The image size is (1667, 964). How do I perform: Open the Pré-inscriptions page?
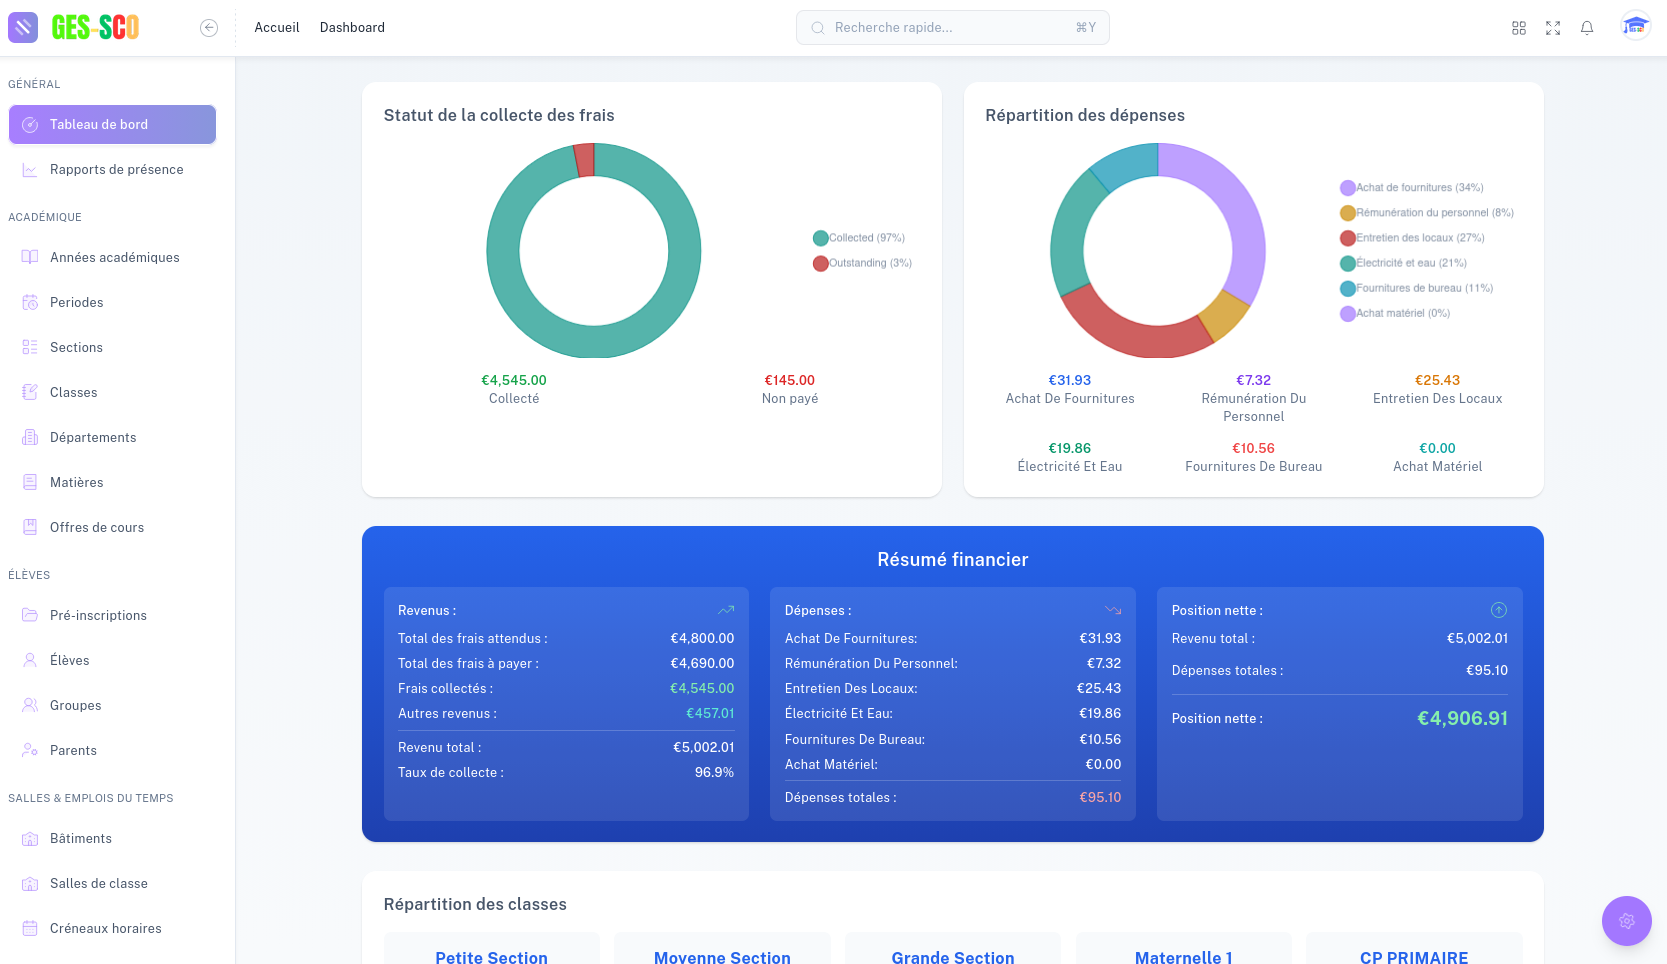[x=97, y=615]
